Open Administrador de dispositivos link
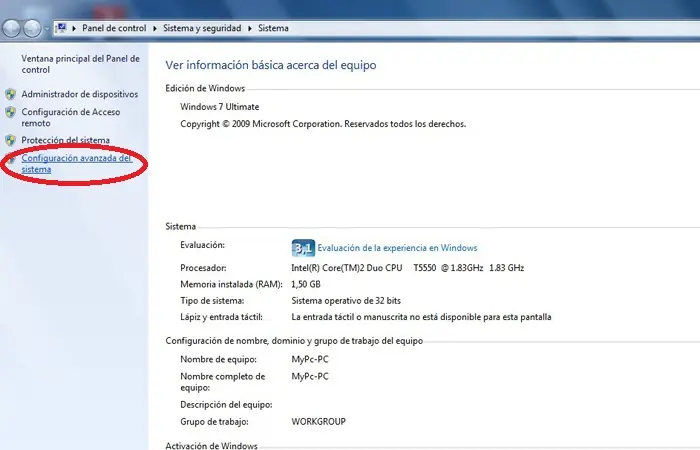 pos(80,94)
